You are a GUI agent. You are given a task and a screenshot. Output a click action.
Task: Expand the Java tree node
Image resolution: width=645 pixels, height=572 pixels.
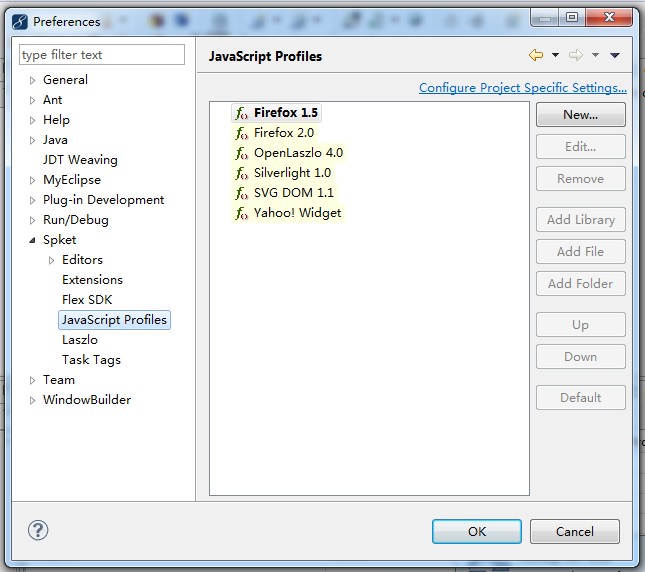click(x=32, y=140)
